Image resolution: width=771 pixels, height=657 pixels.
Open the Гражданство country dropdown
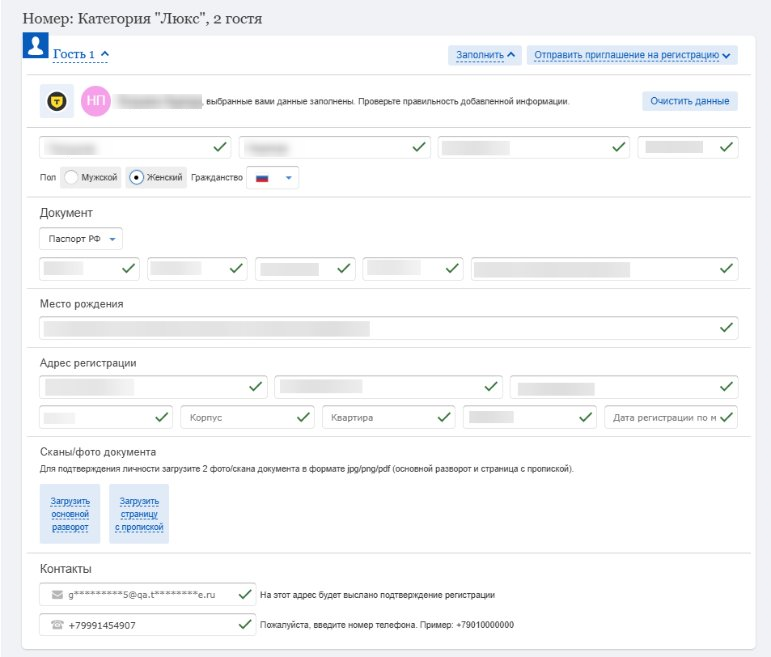click(x=288, y=178)
